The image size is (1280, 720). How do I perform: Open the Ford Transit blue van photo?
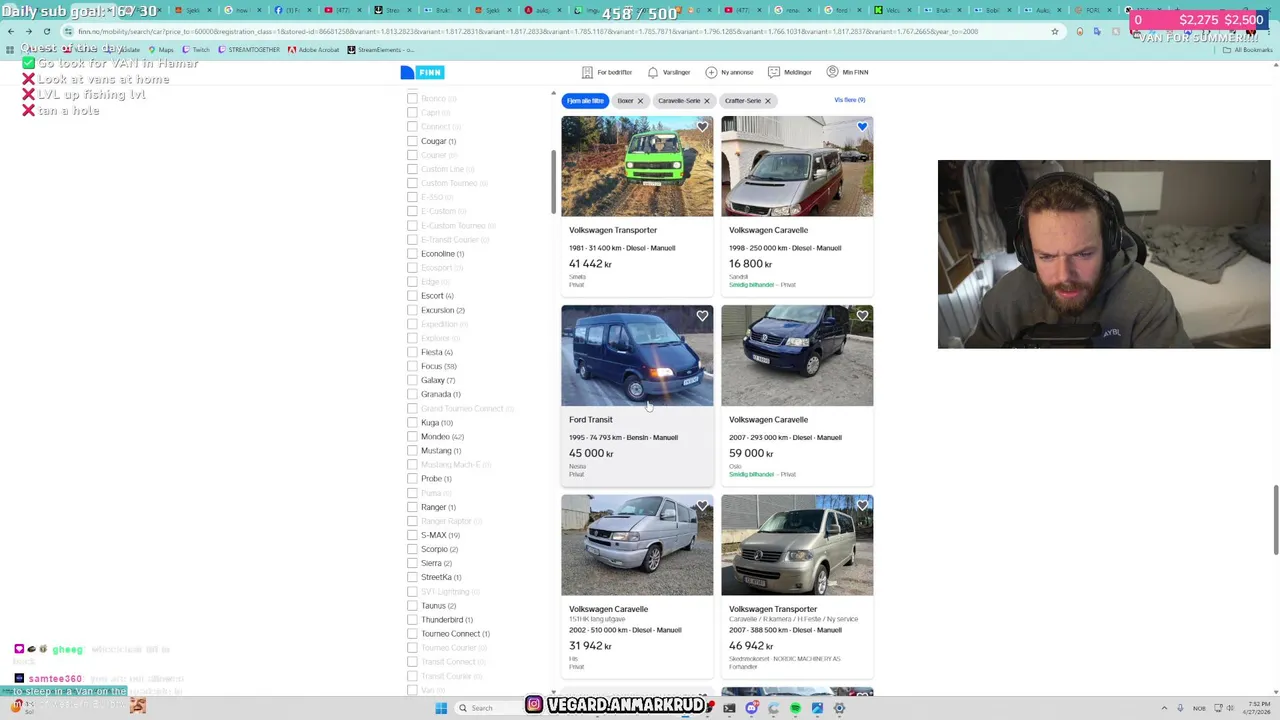click(637, 356)
